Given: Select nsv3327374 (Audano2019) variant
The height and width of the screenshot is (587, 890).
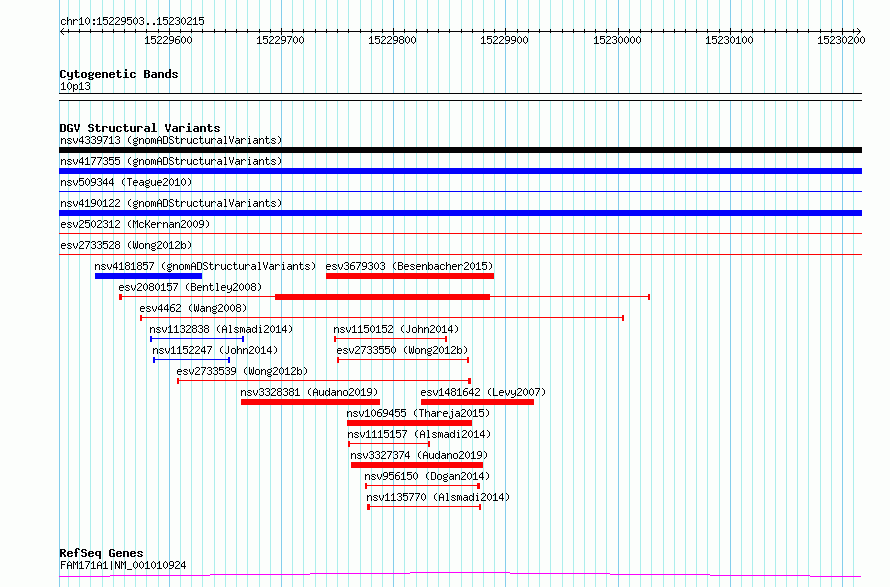Looking at the screenshot, I should (x=419, y=455).
